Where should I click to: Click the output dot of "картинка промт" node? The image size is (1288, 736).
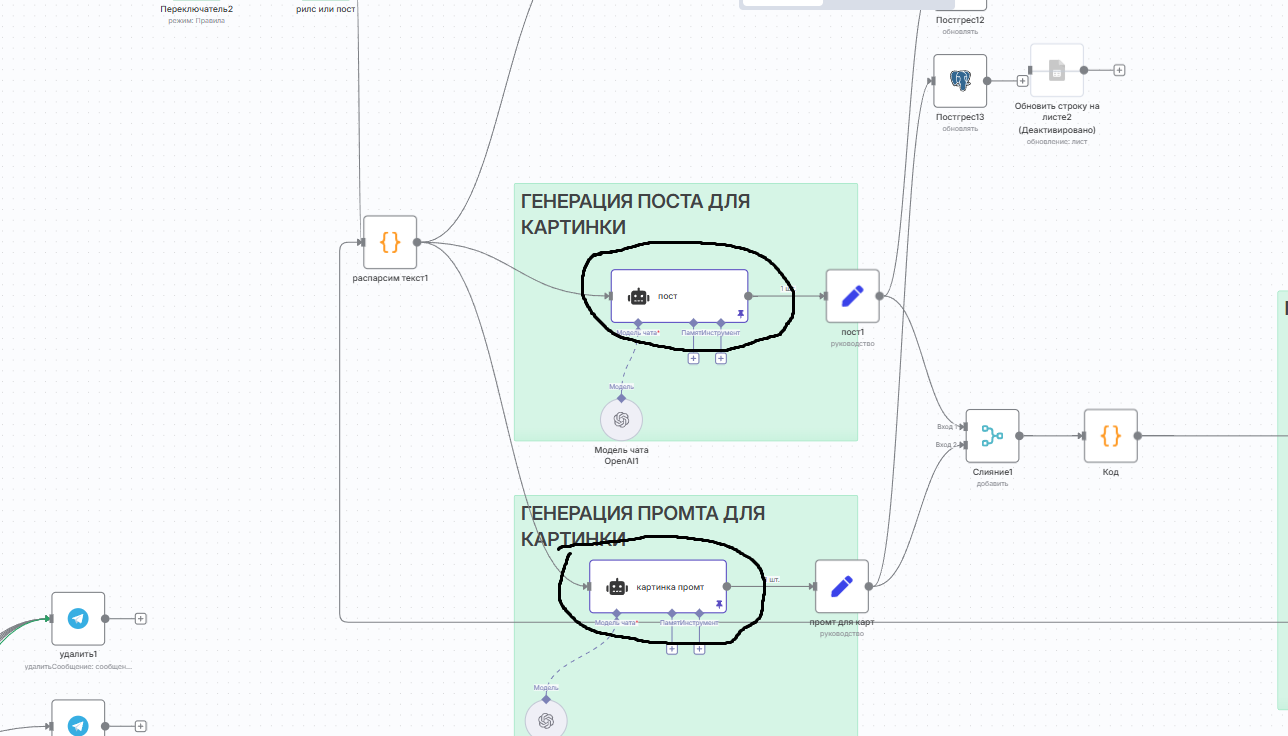(x=726, y=587)
